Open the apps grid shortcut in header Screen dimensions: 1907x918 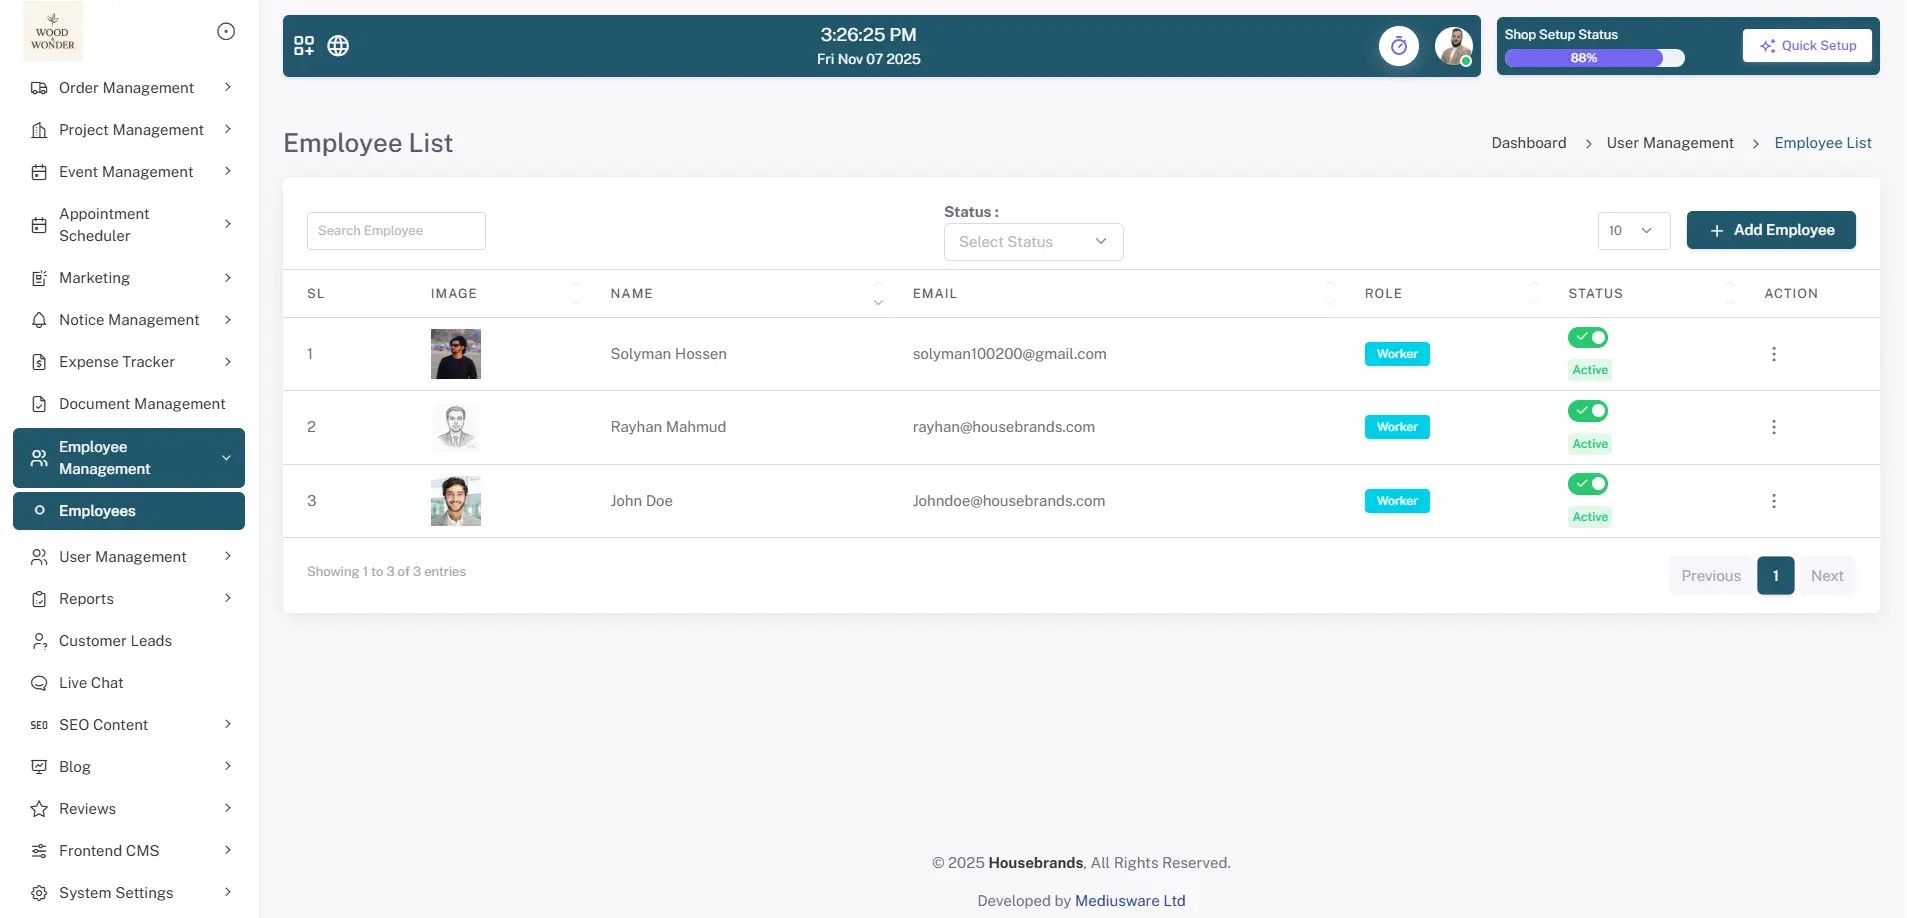point(304,45)
